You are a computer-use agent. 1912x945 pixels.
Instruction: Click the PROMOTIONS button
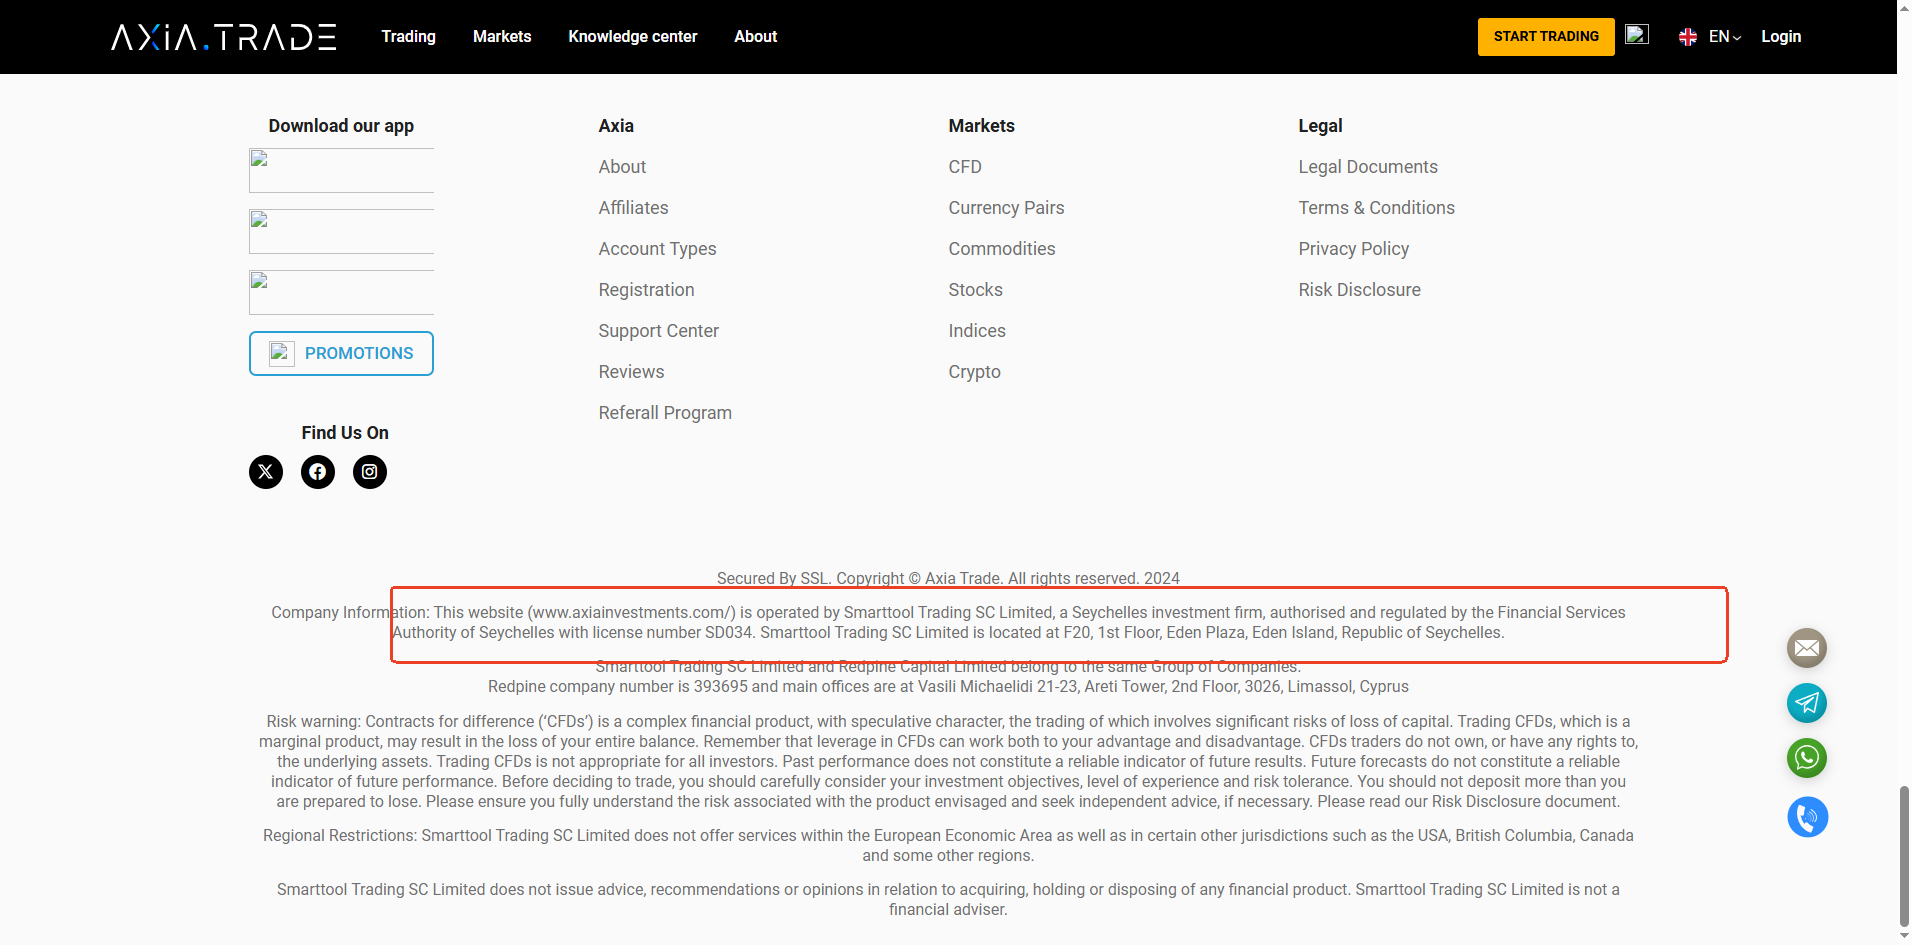(341, 353)
